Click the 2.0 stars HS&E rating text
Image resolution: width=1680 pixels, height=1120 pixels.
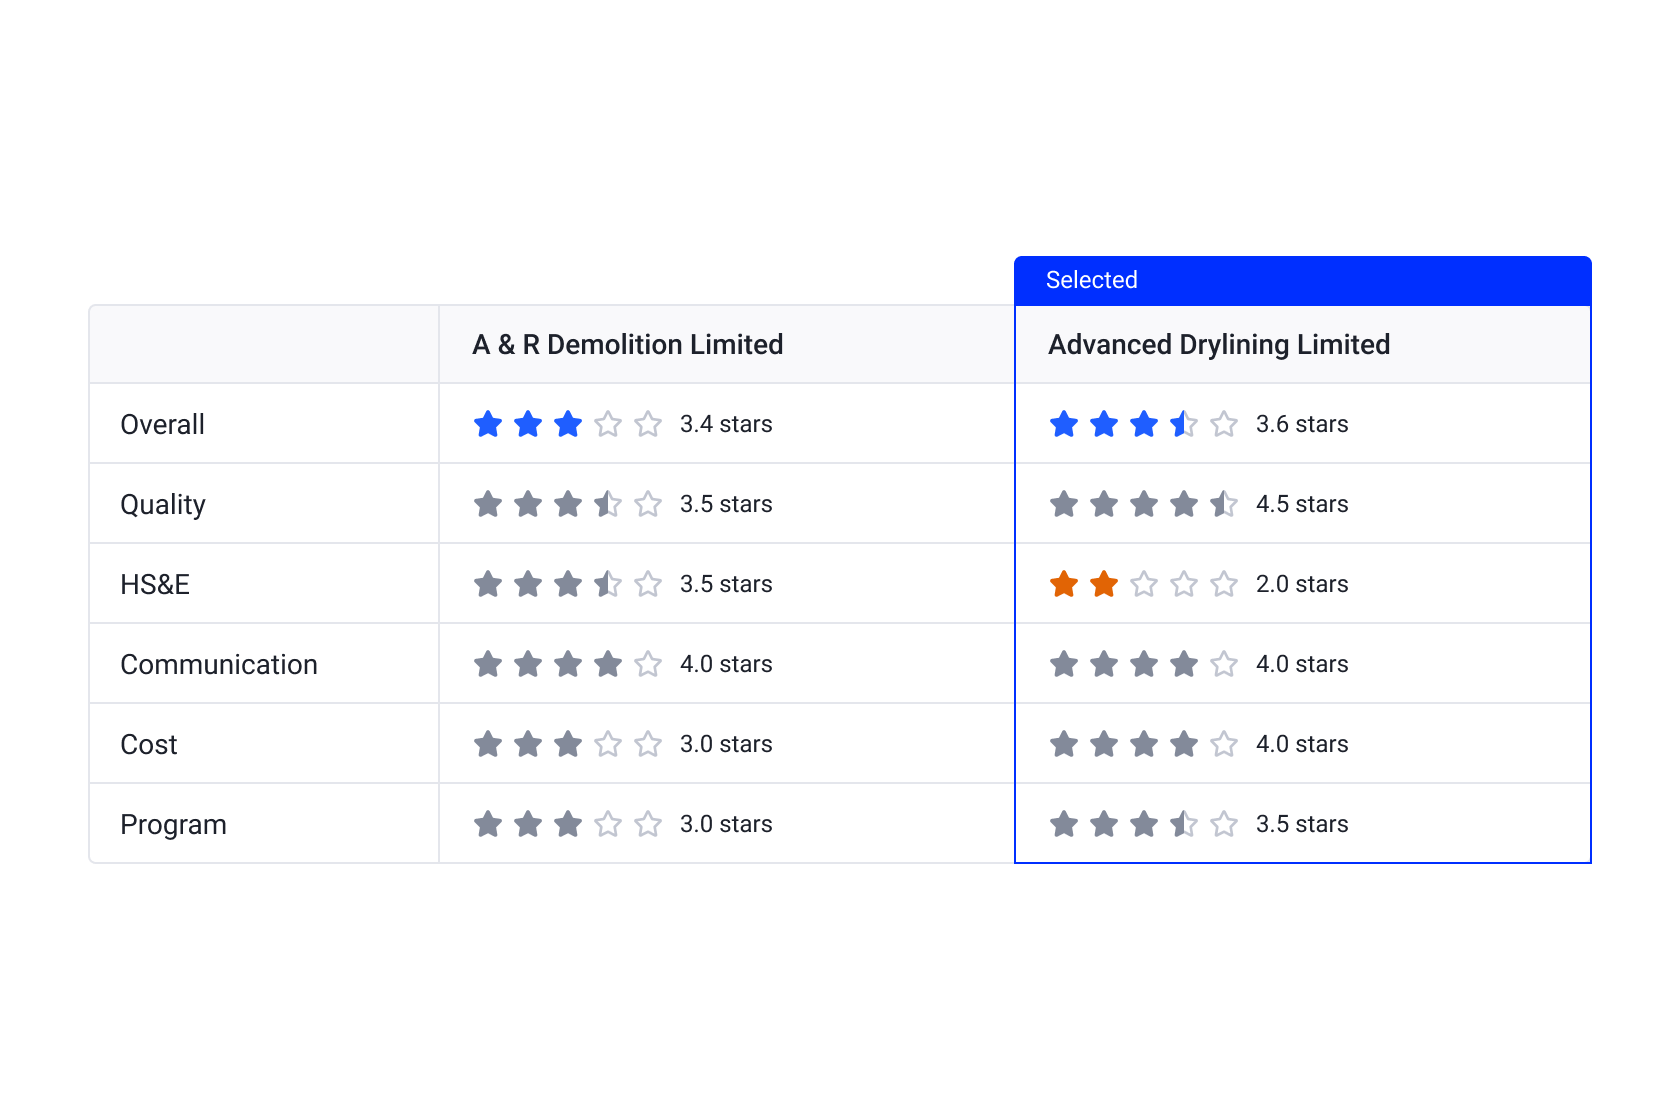(1302, 584)
